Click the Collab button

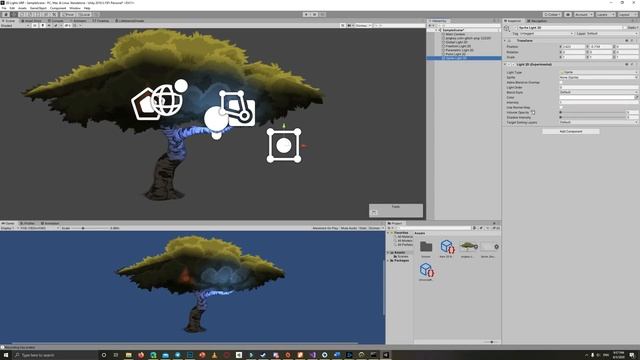point(552,14)
